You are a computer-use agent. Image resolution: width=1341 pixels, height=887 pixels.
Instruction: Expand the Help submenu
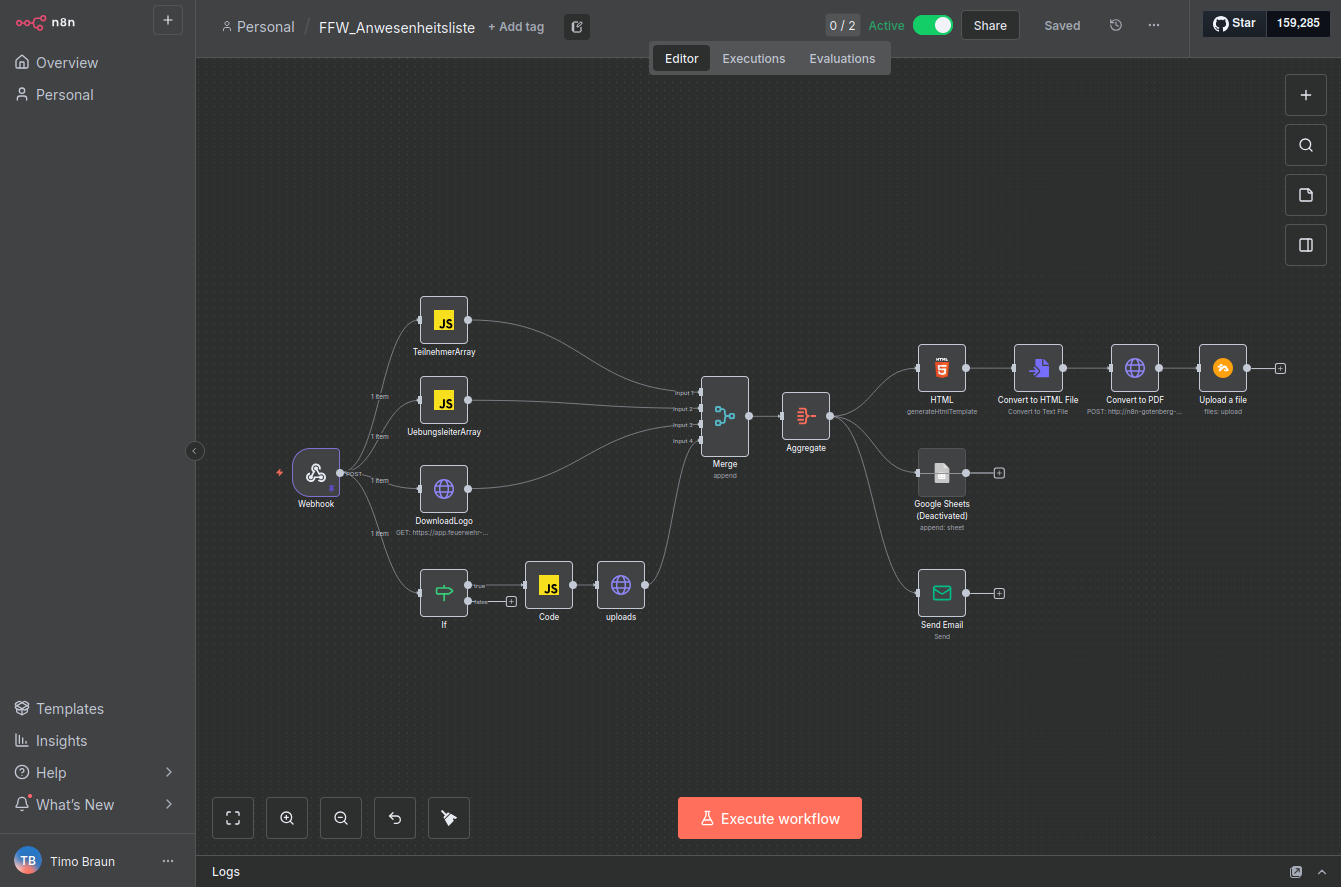click(168, 772)
